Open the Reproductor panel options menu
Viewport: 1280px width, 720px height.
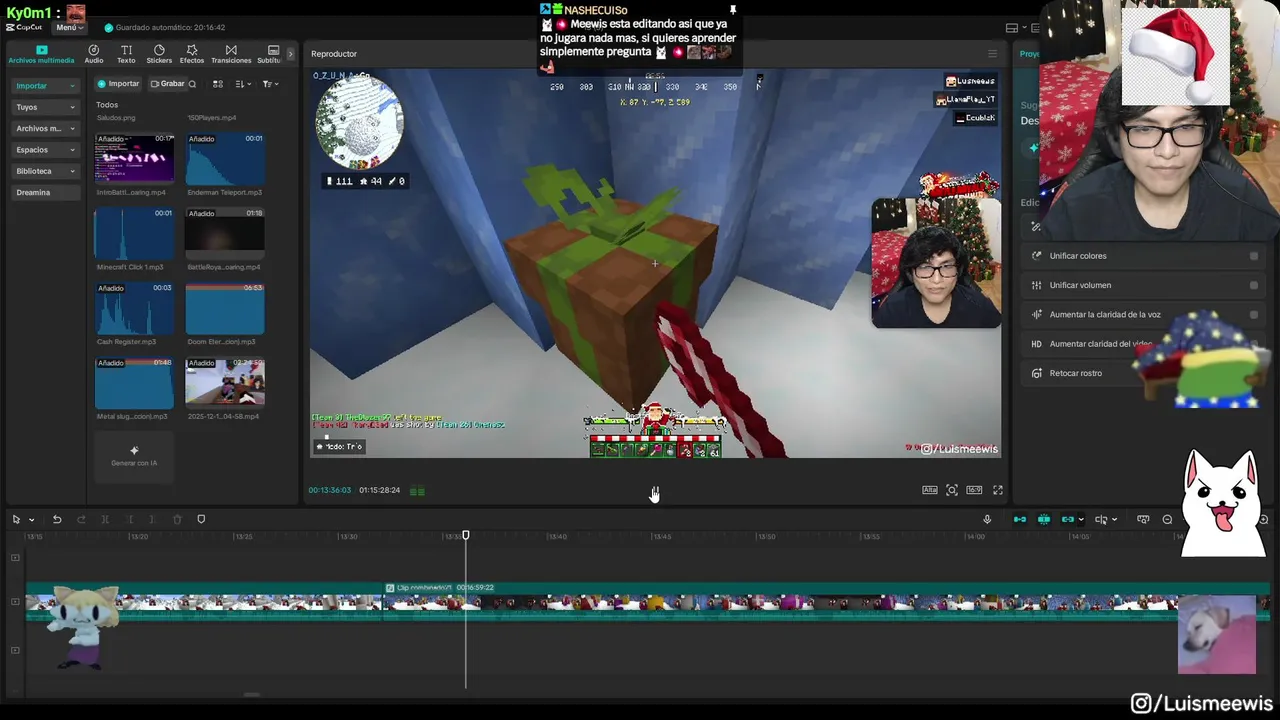(992, 54)
